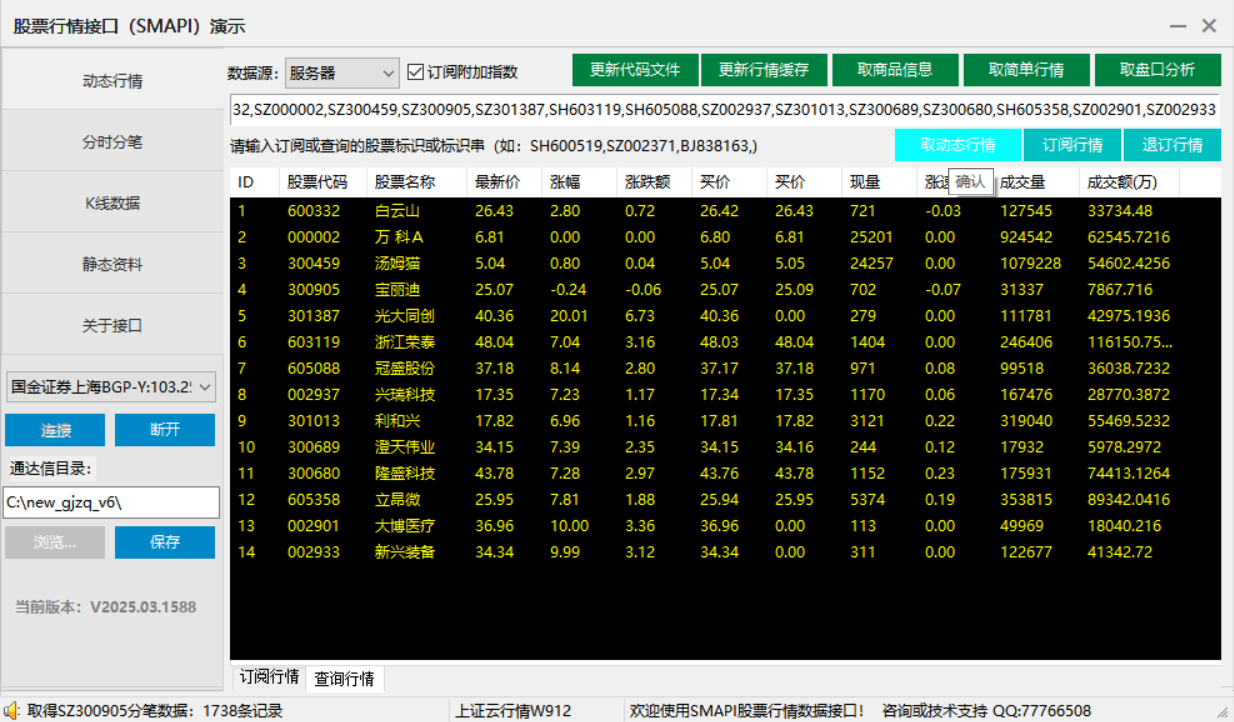
Task: Click the 连接 button
Action: 55,430
